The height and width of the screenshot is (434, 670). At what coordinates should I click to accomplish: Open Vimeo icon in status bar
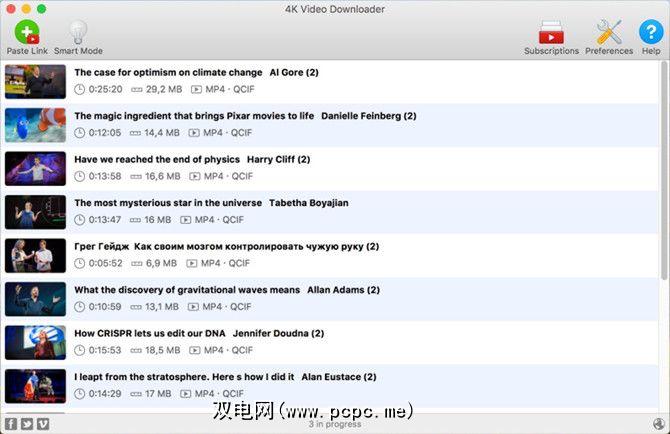[43, 424]
